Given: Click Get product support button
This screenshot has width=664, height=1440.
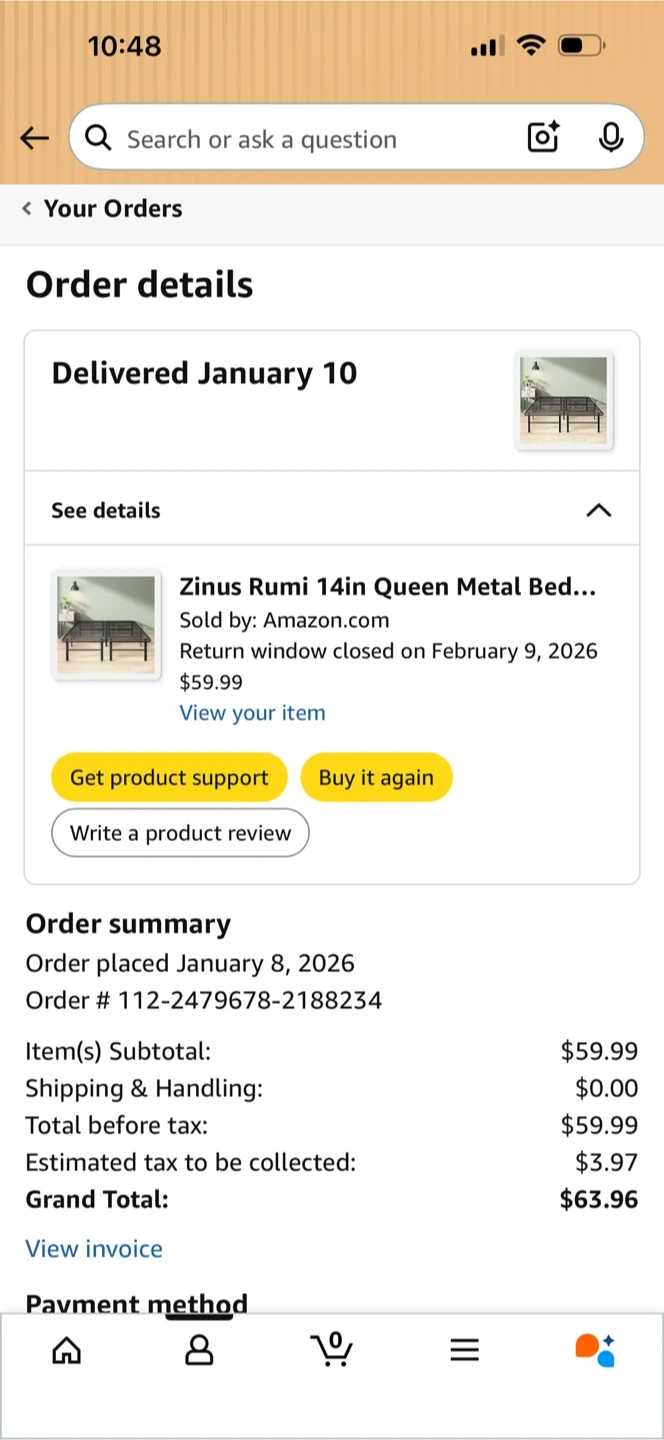Looking at the screenshot, I should tap(169, 778).
